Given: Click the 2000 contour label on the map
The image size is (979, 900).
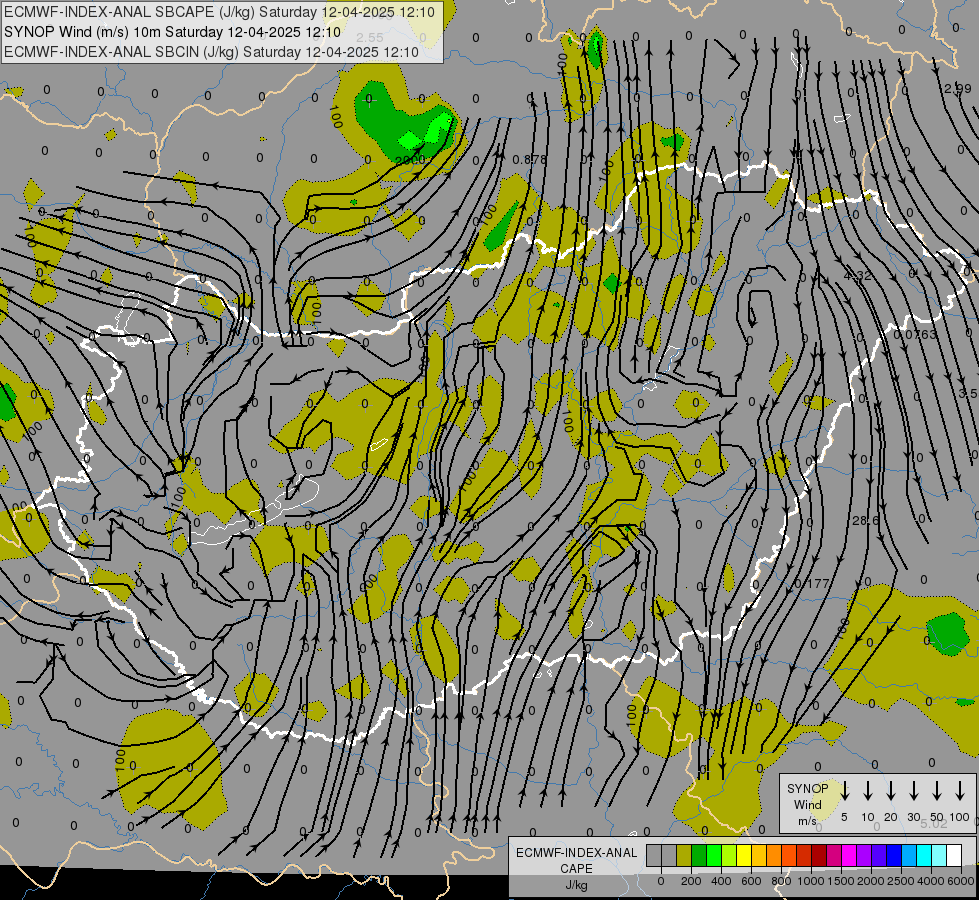Looking at the screenshot, I should coord(410,160).
